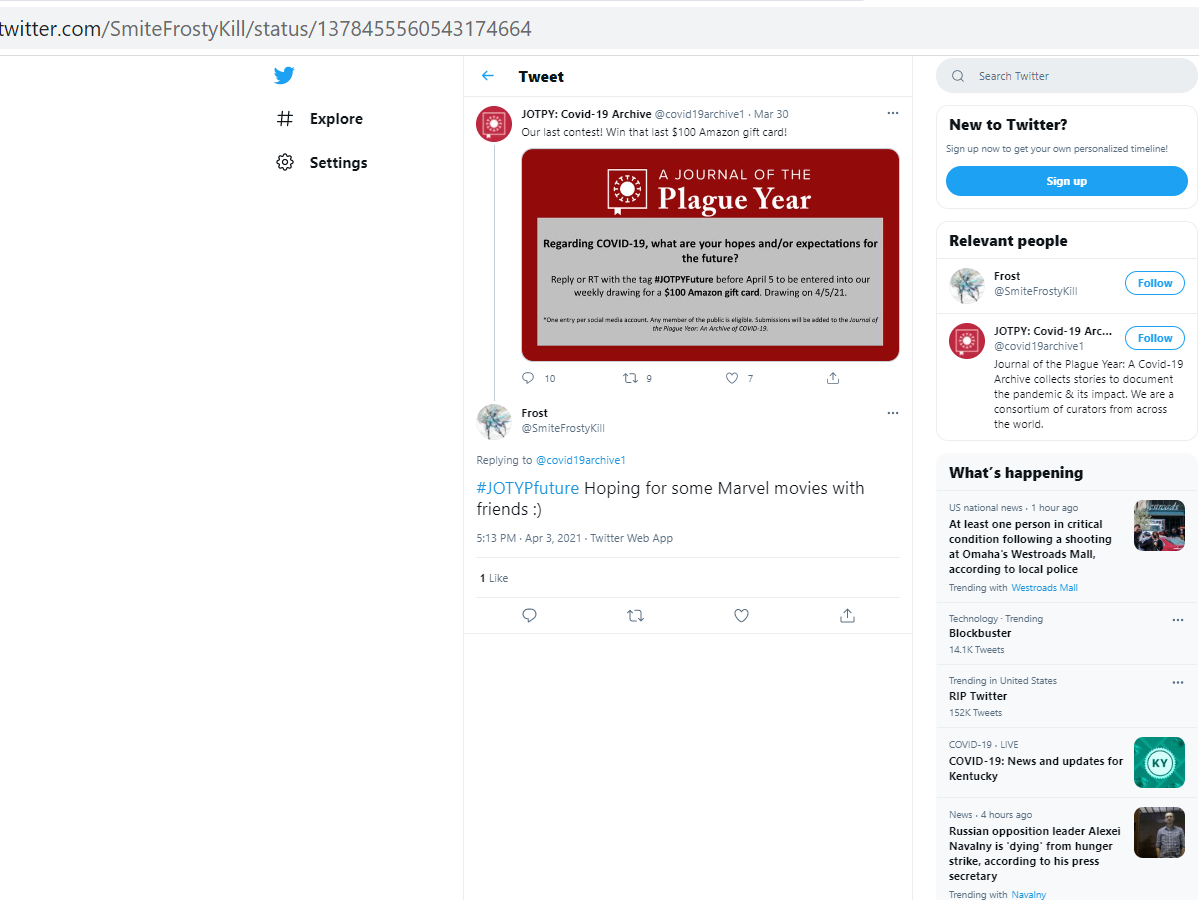Screen dimensions: 1199x900
Task: Share the JOTPY contest tweet
Action: click(x=833, y=378)
